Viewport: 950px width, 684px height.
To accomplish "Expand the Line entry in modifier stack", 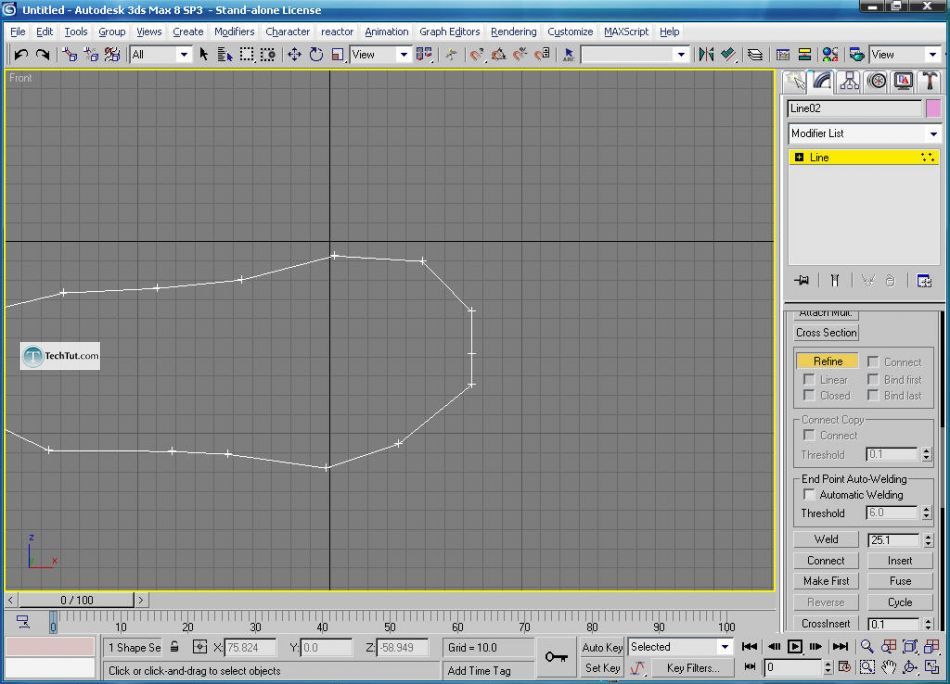I will tap(799, 157).
